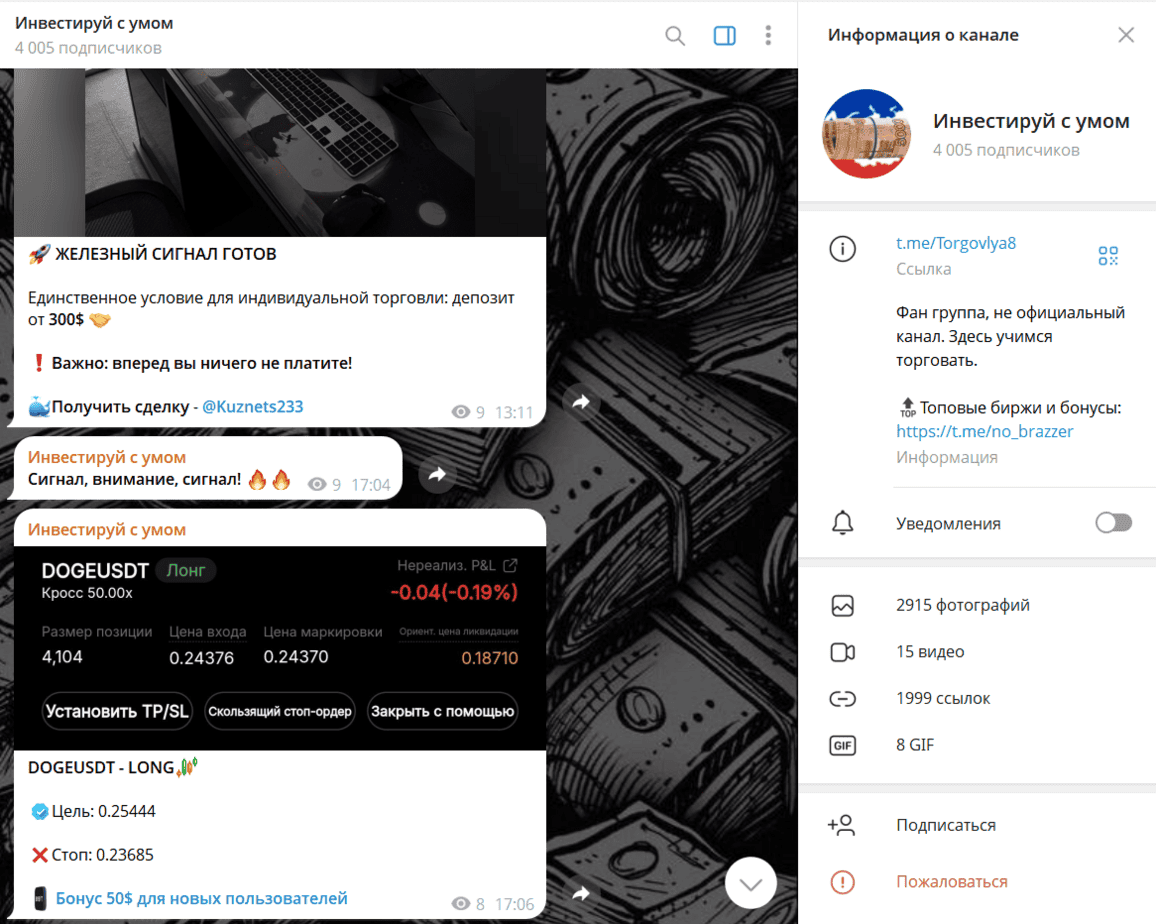Toggle the Notifications switch
Viewport: 1156px width, 924px height.
pos(1113,523)
